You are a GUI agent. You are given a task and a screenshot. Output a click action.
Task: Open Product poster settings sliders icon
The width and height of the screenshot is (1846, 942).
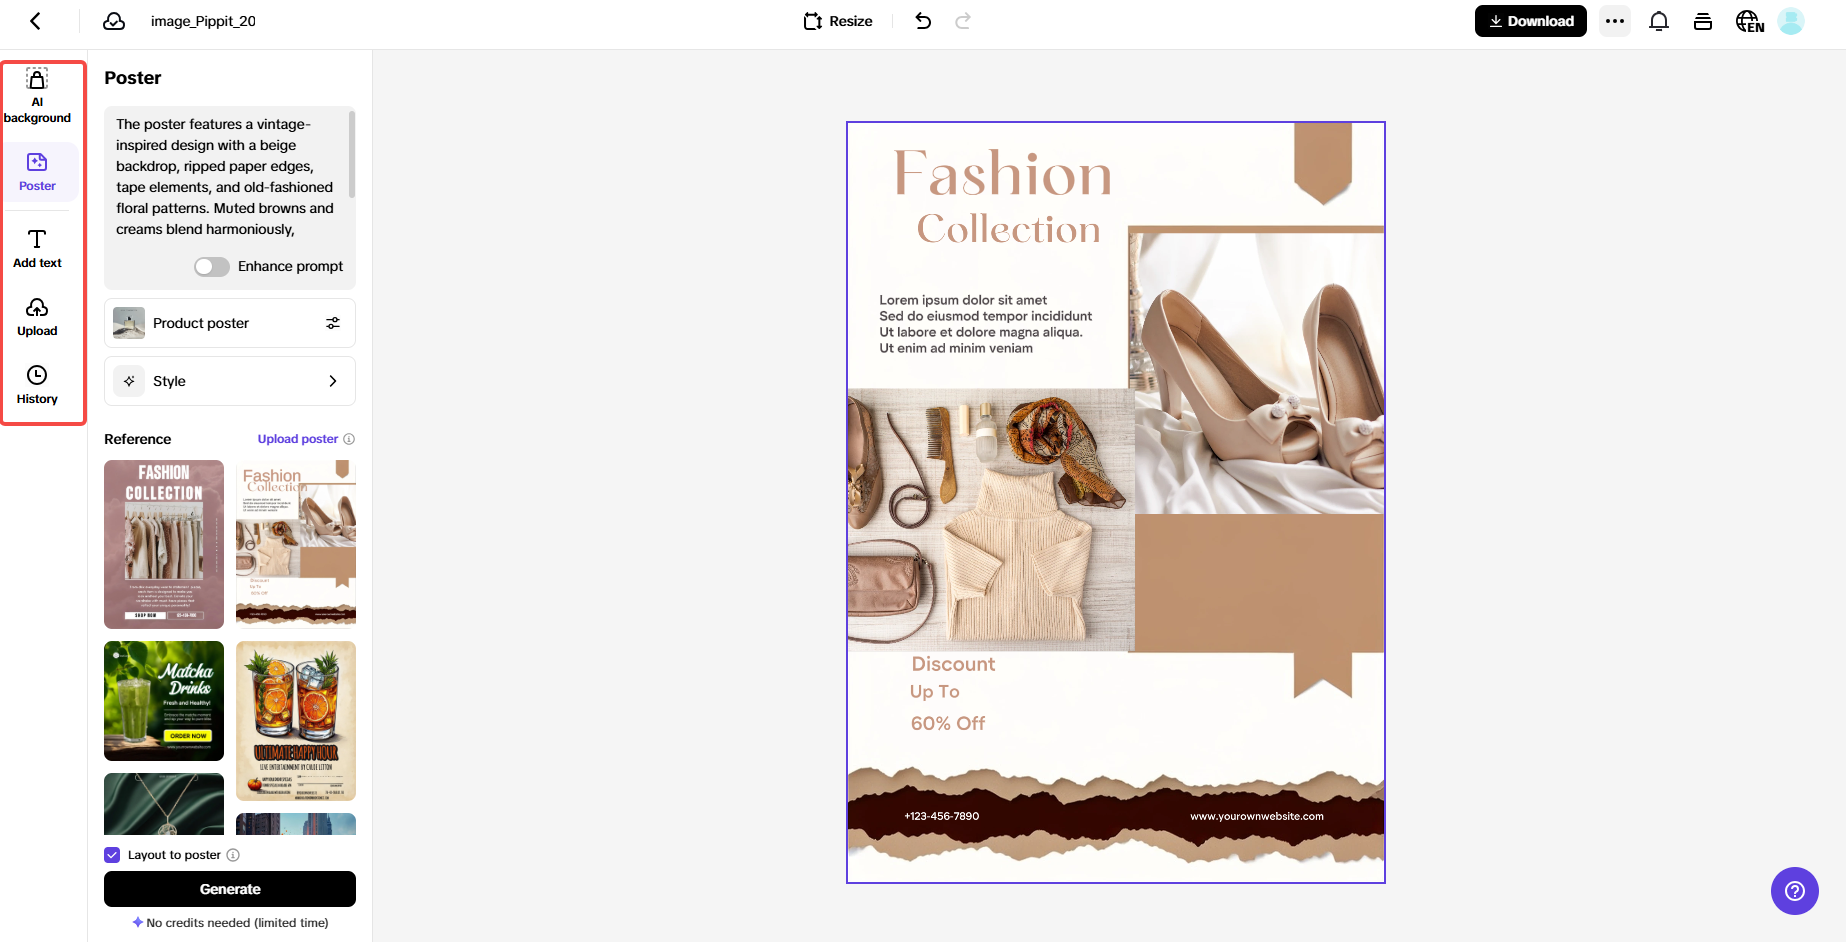(333, 323)
